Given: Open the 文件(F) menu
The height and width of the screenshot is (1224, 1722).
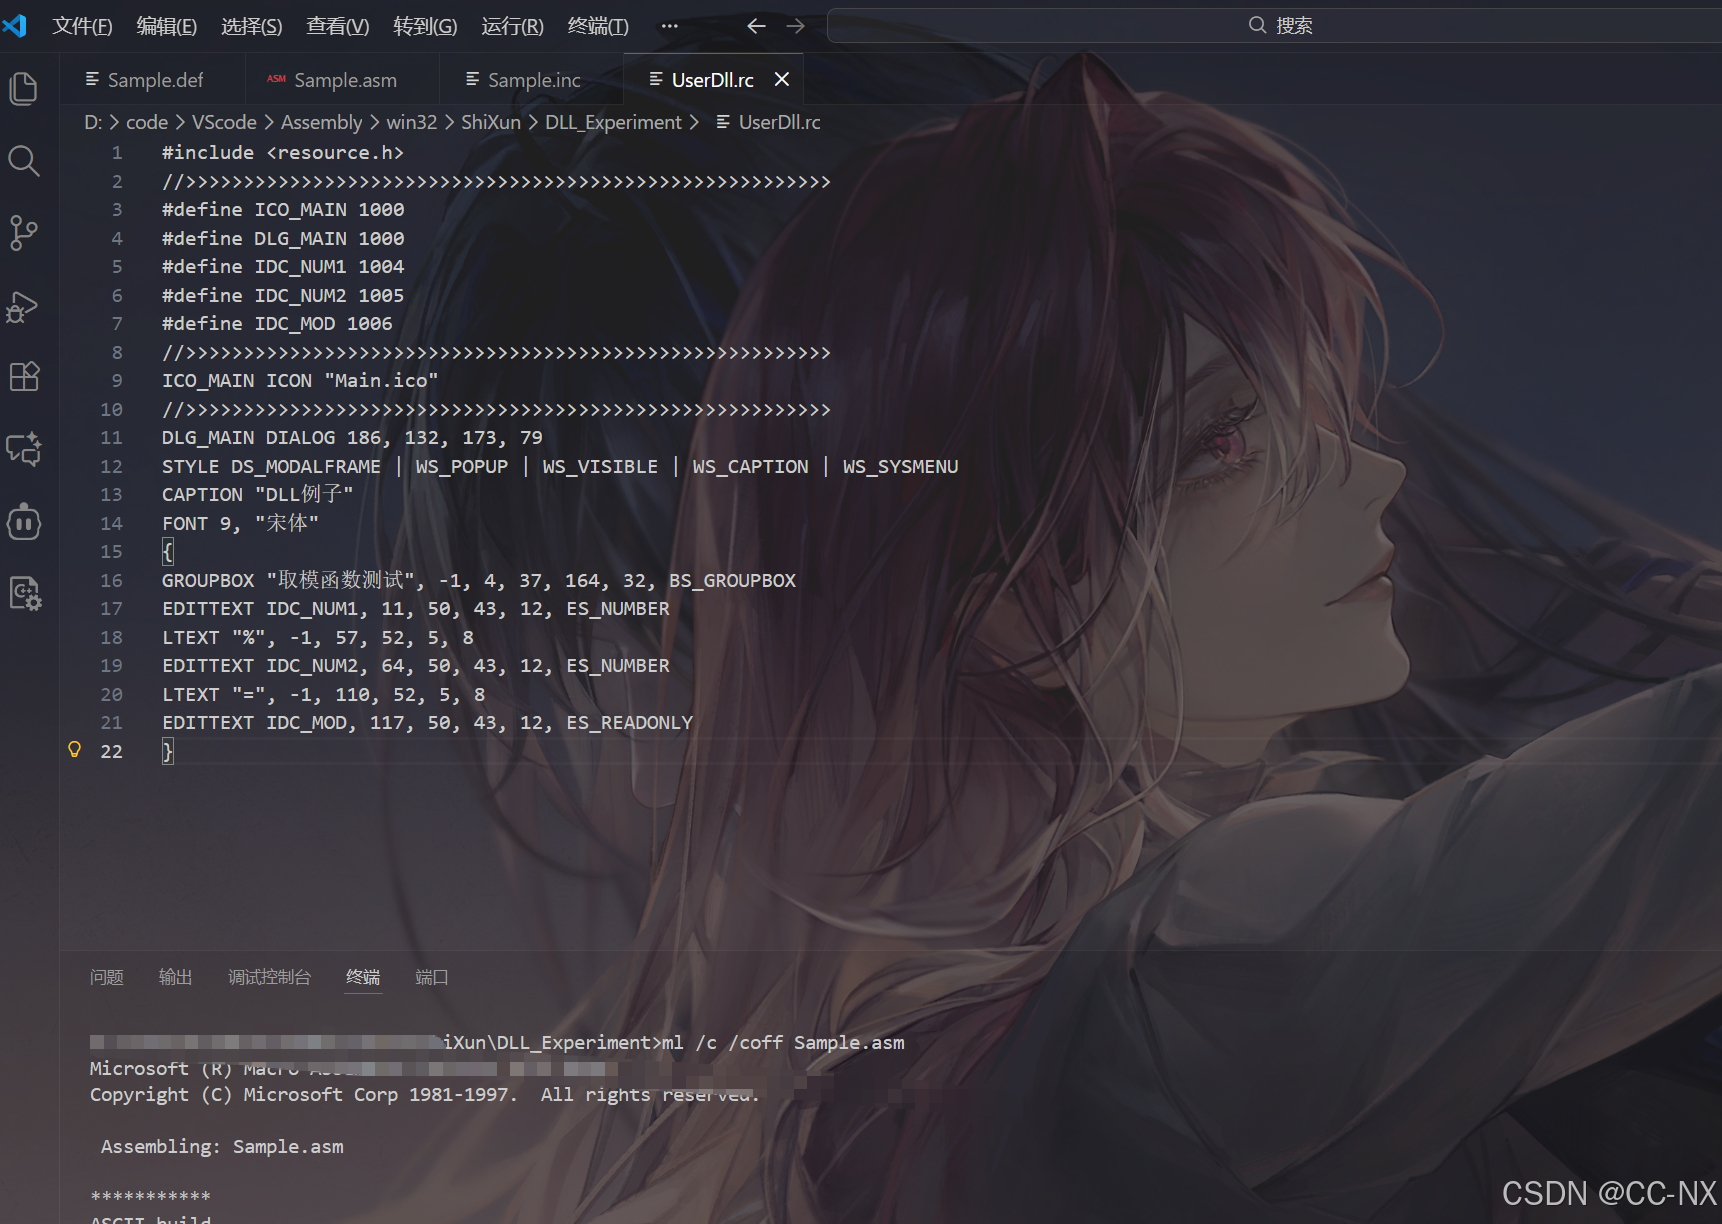Looking at the screenshot, I should coord(82,26).
